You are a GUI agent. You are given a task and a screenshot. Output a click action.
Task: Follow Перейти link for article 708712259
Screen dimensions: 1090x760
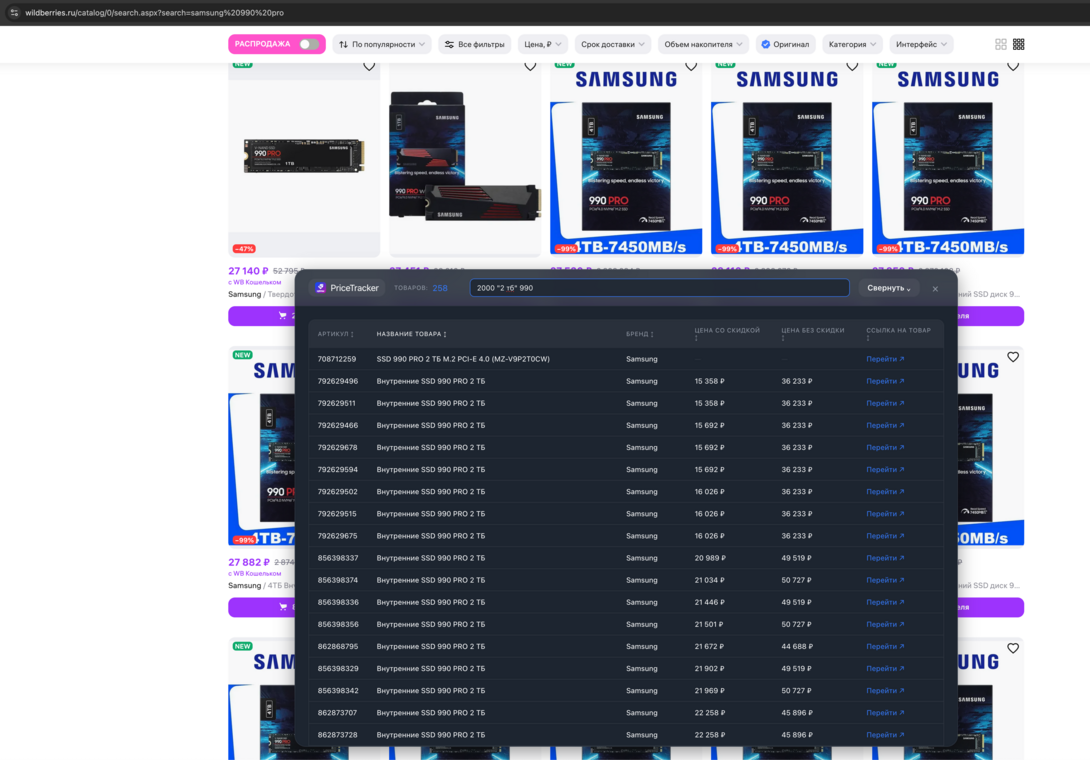pos(885,359)
